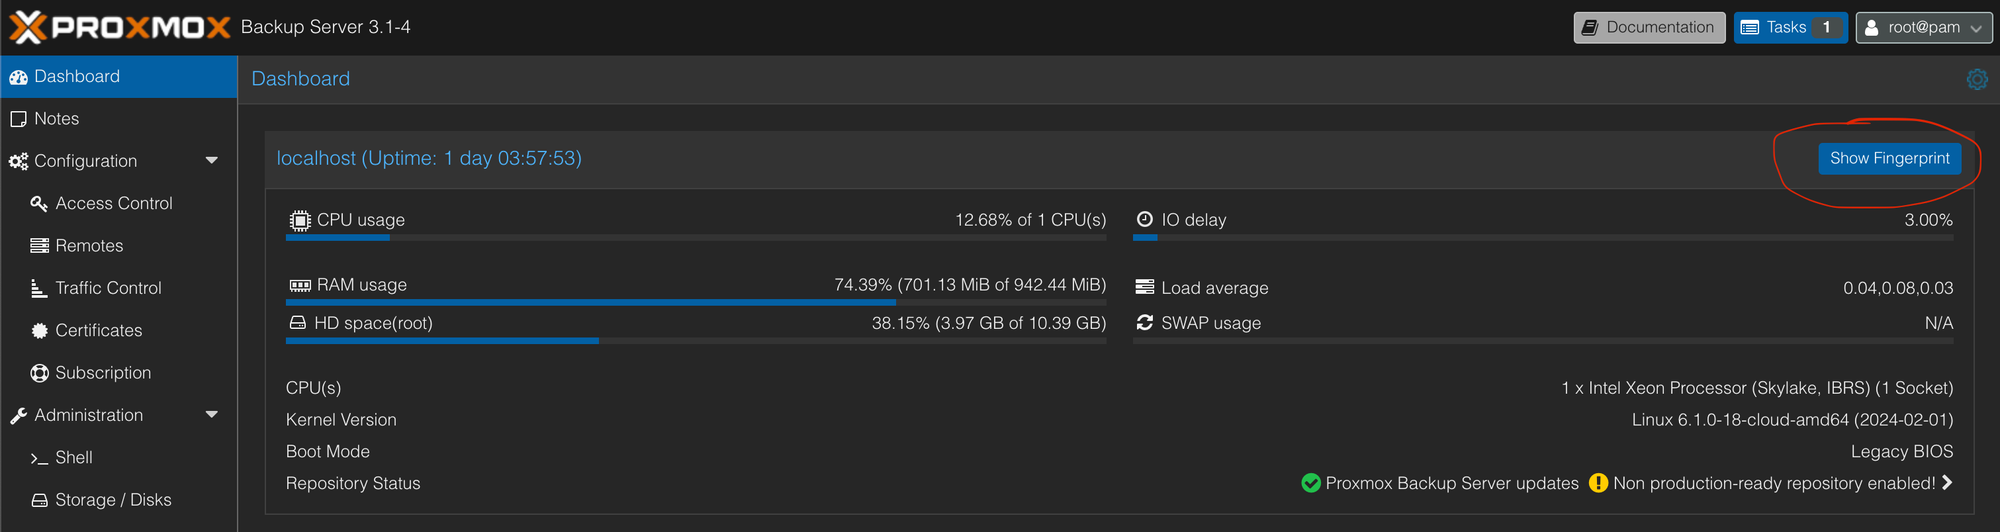Collapse the Administration section arrow
Viewport: 2000px width, 532px height.
tap(212, 415)
